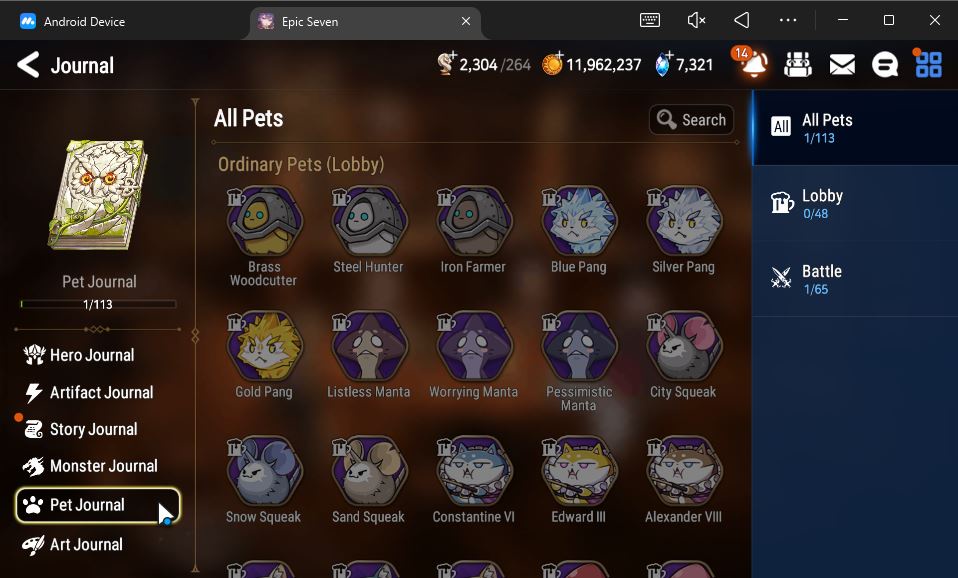Open the blue grid menu icon
The height and width of the screenshot is (578, 958).
(x=929, y=64)
